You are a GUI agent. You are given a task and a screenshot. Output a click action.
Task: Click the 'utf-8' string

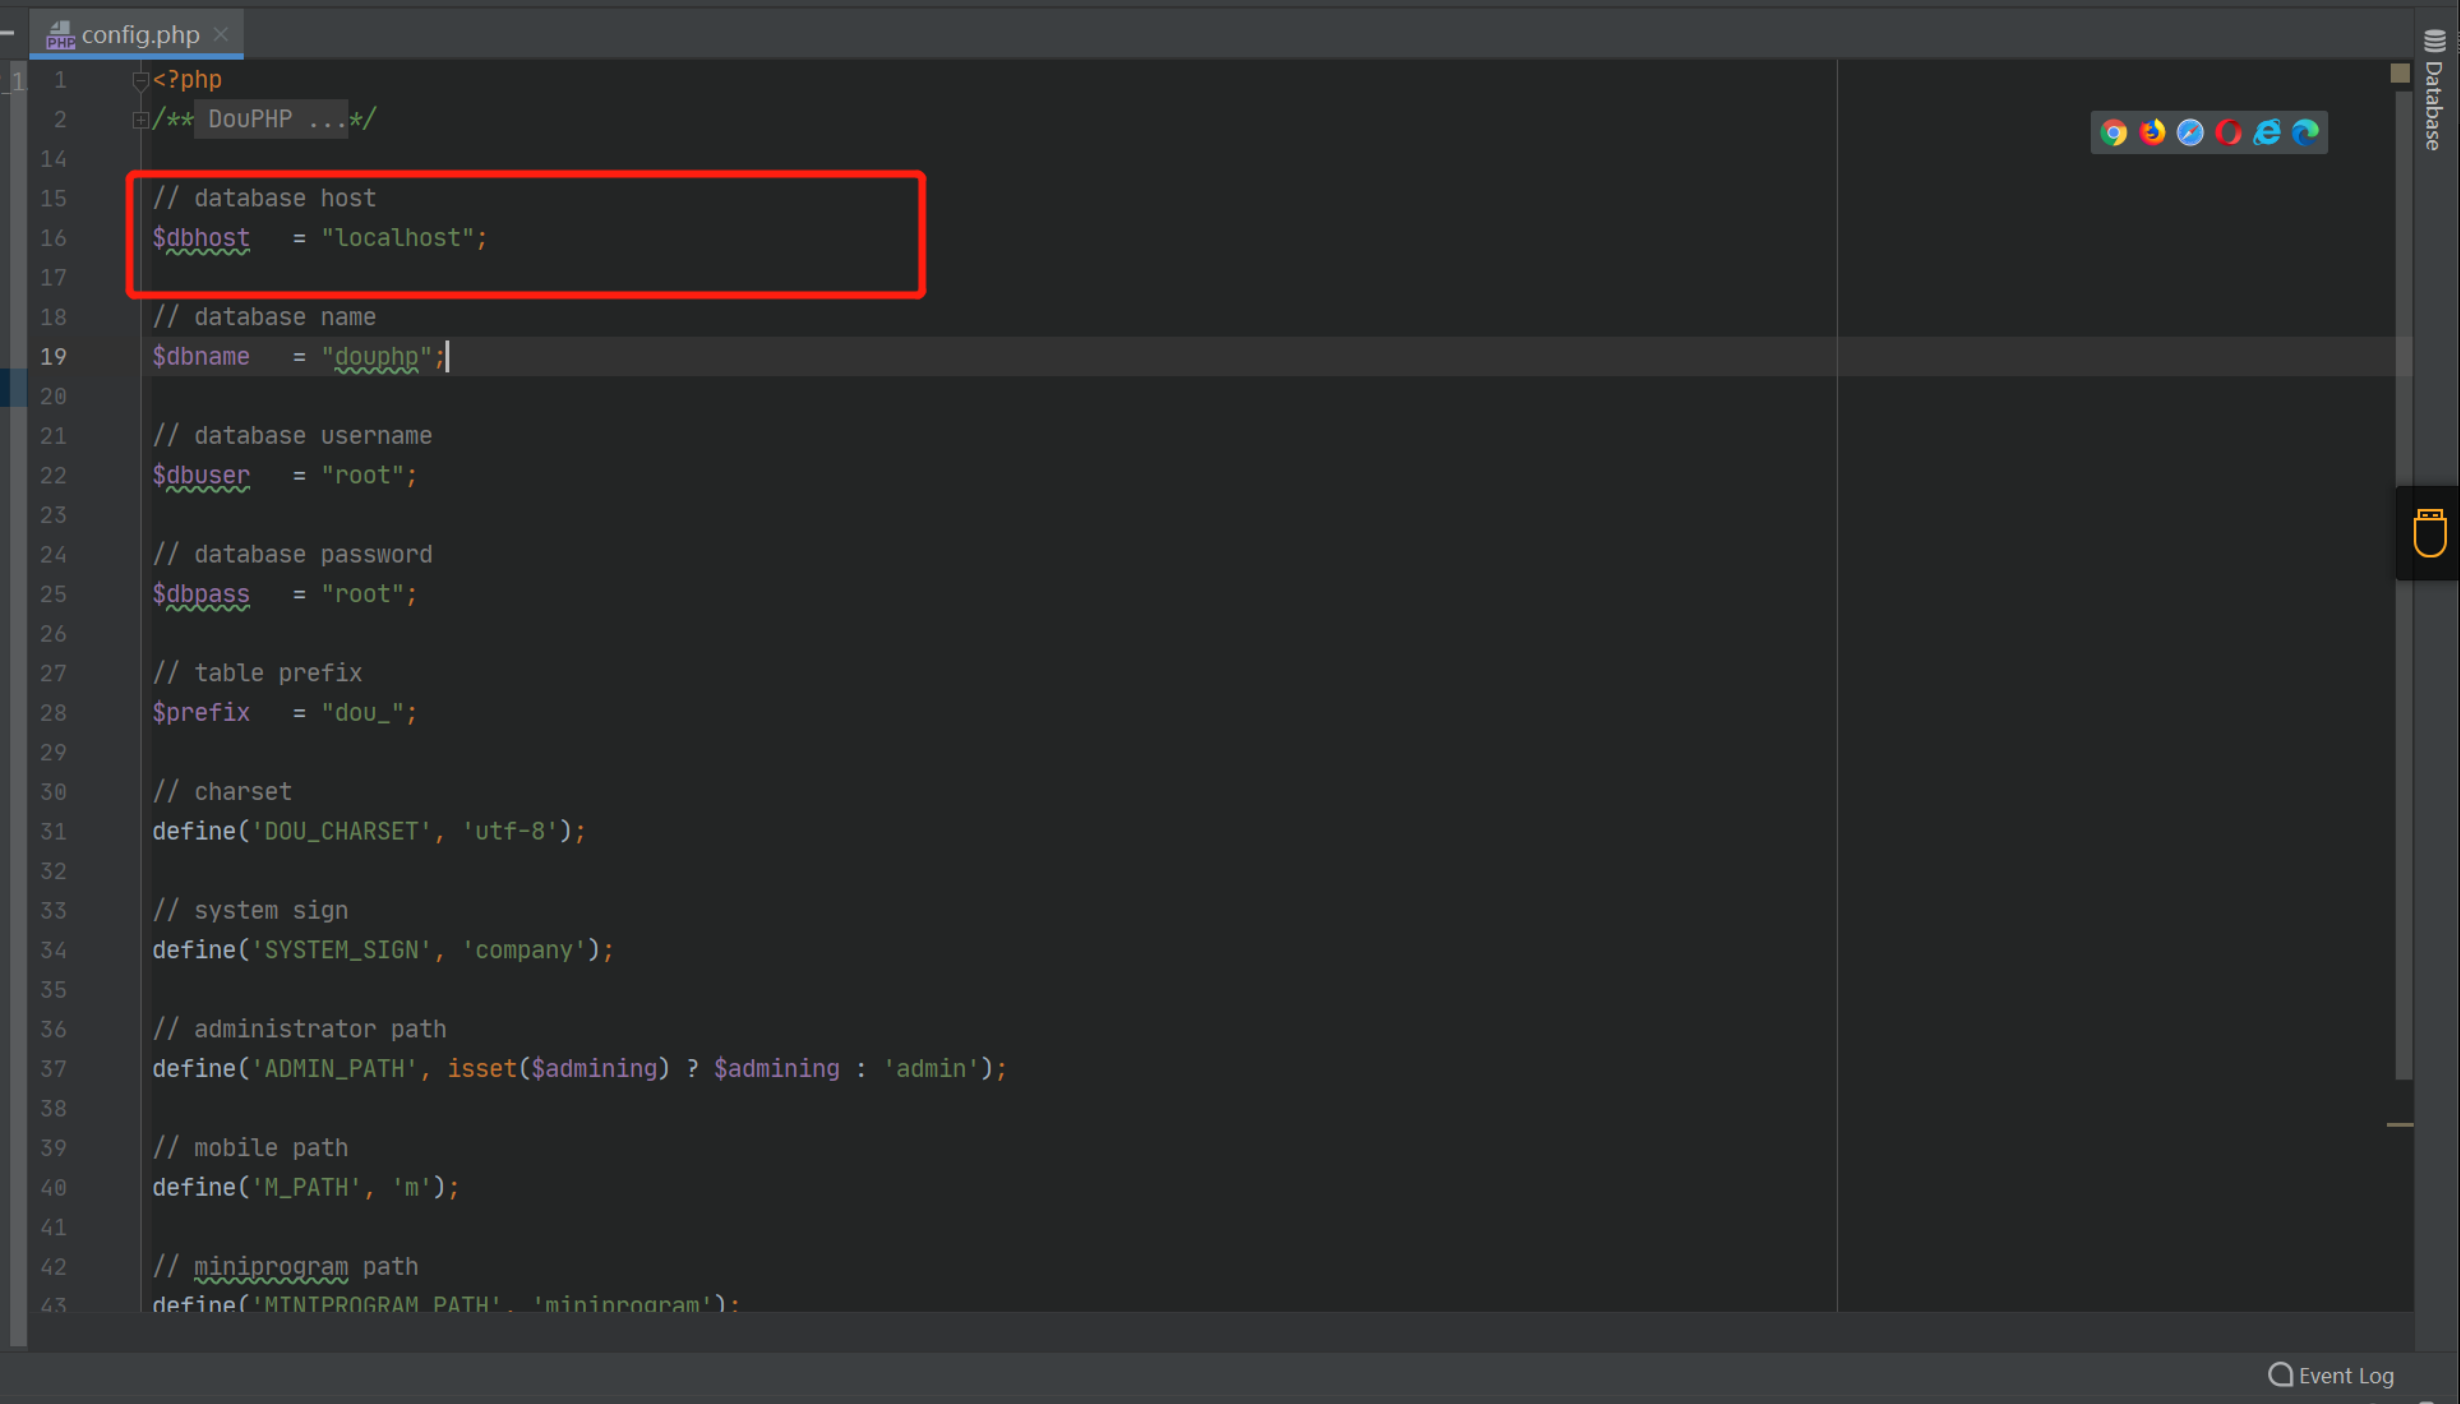[x=509, y=831]
